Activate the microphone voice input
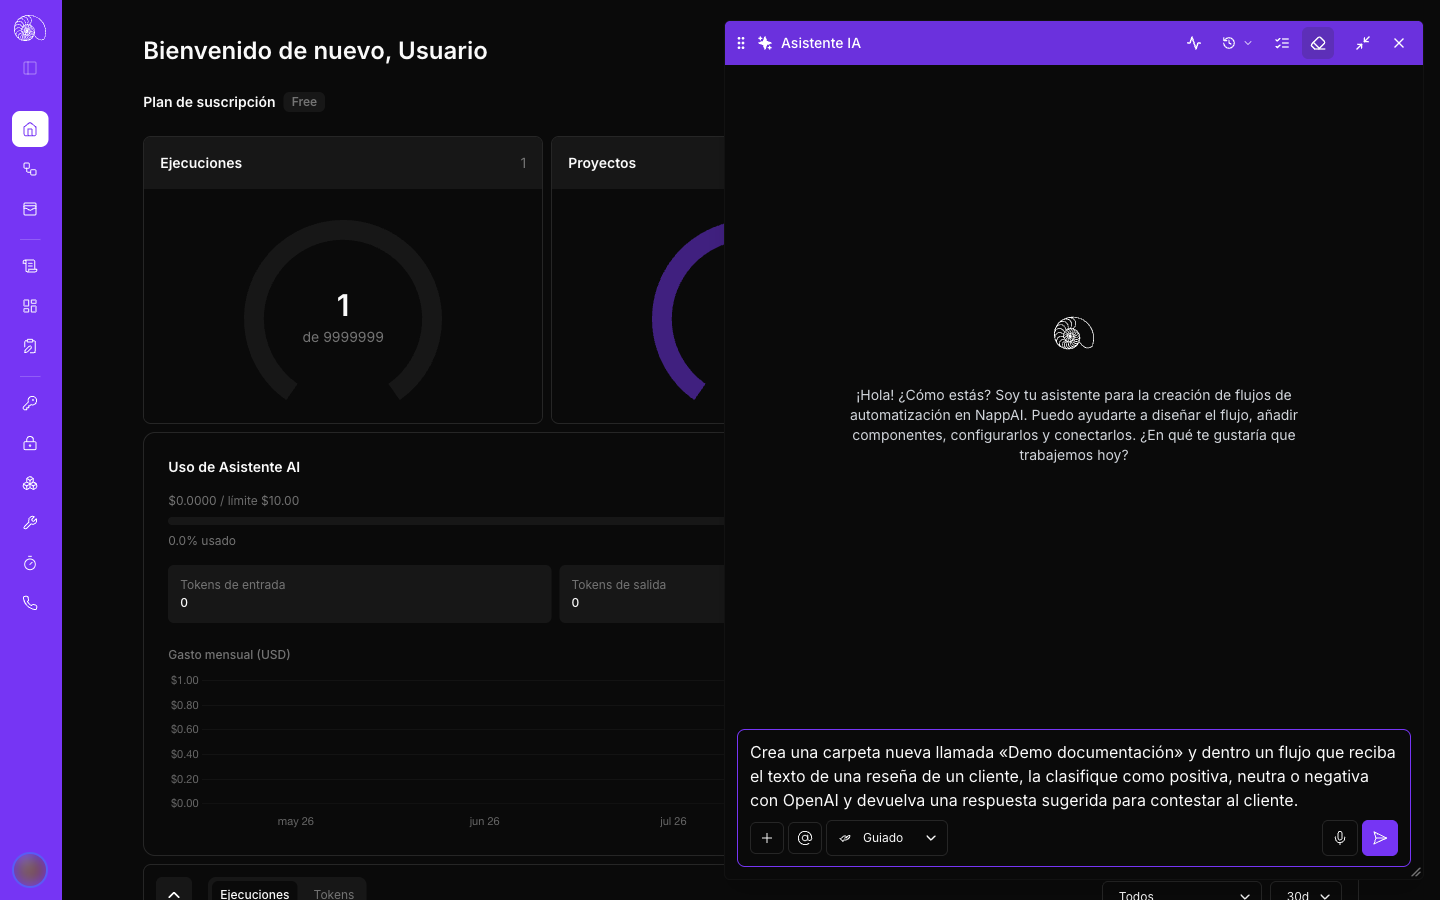This screenshot has height=900, width=1440. pyautogui.click(x=1340, y=838)
